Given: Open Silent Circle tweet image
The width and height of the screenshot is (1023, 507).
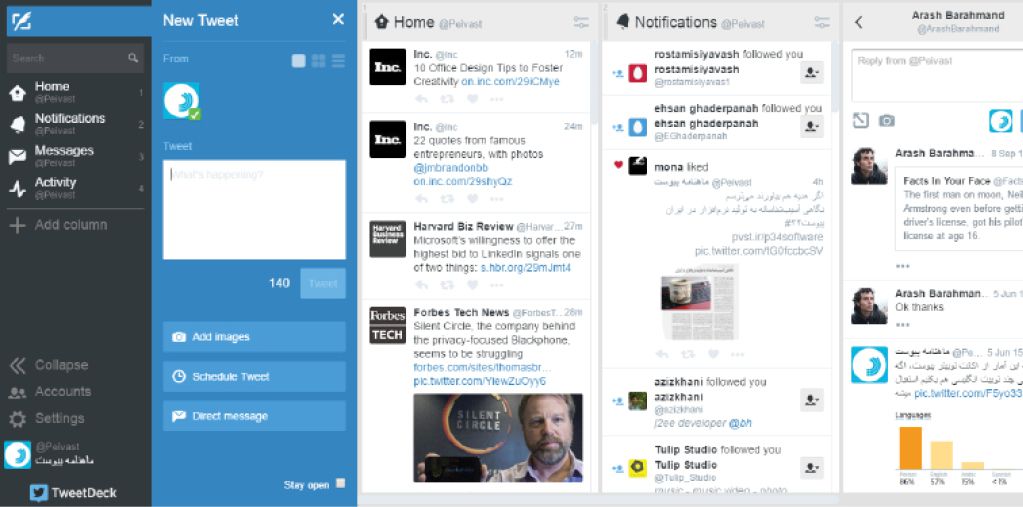Looking at the screenshot, I should [498, 437].
